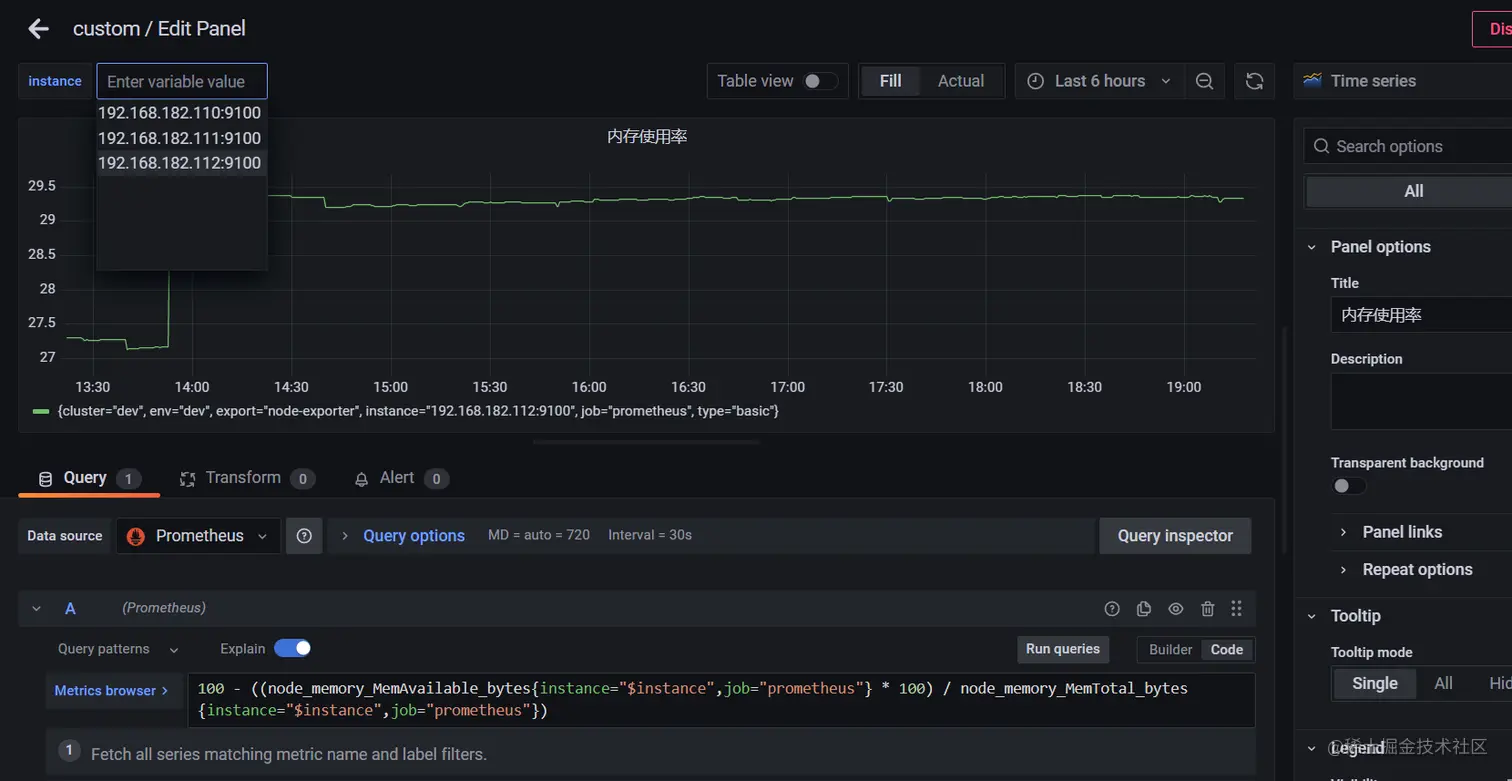Open data source help icon
This screenshot has height=781, width=1512.
tap(304, 536)
